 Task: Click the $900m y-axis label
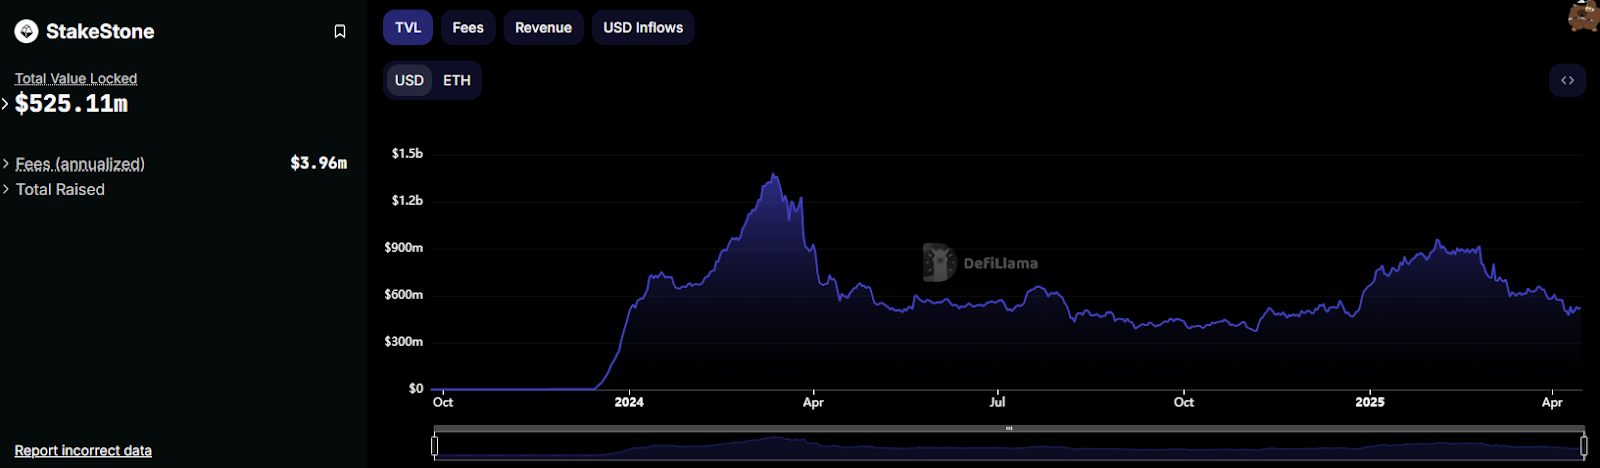[x=404, y=247]
